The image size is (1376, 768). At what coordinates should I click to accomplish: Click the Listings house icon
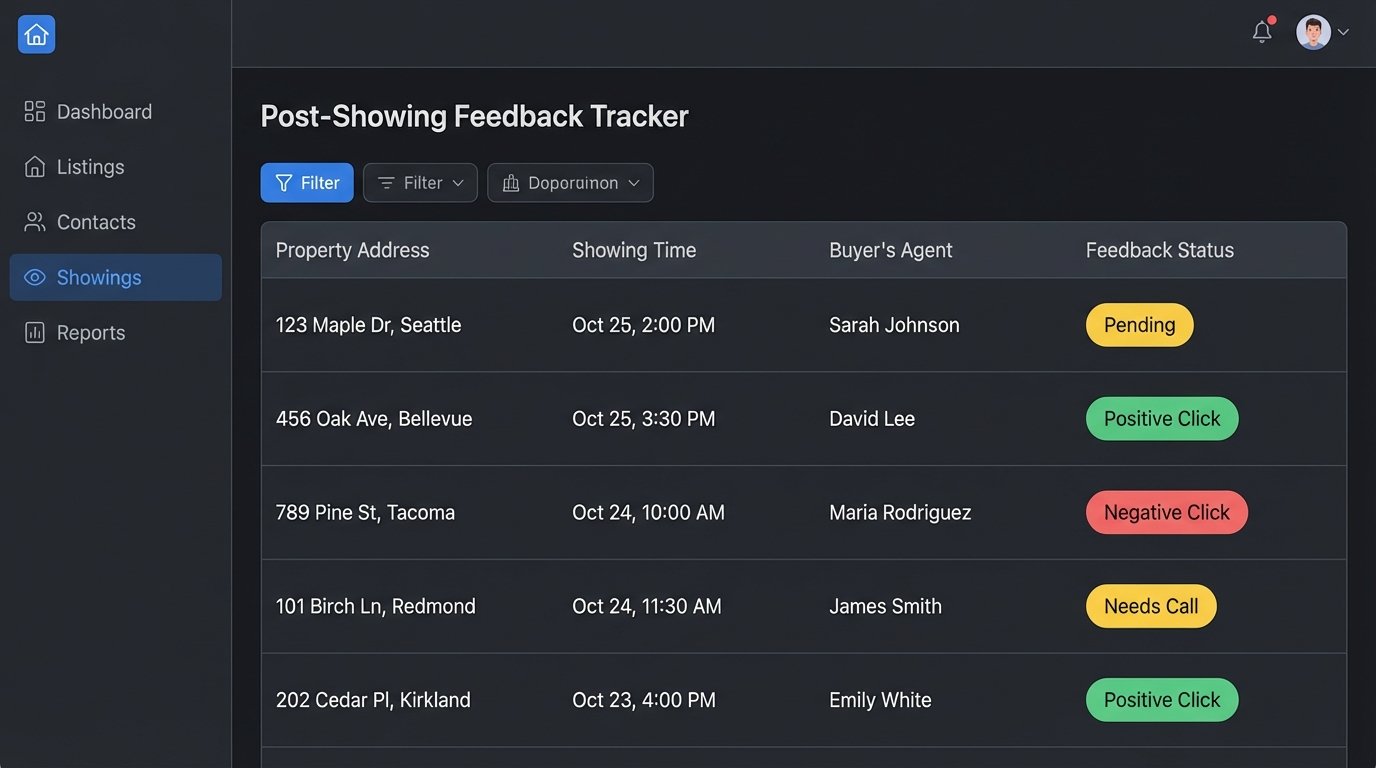click(35, 167)
